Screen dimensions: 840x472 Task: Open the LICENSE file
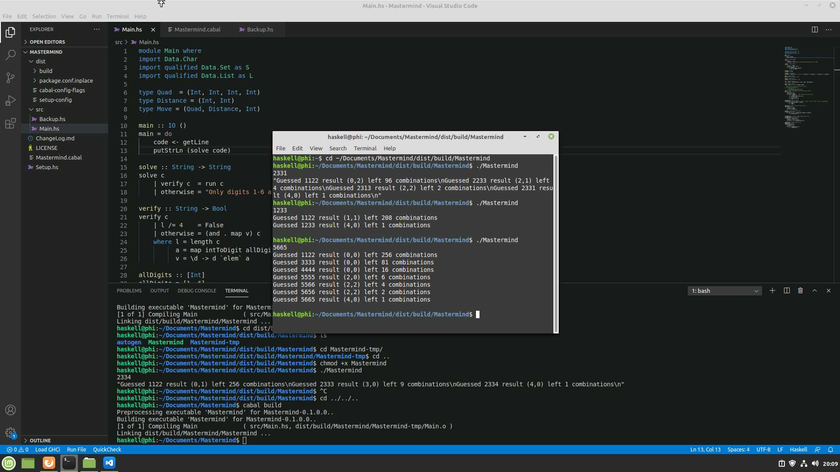pos(64,148)
